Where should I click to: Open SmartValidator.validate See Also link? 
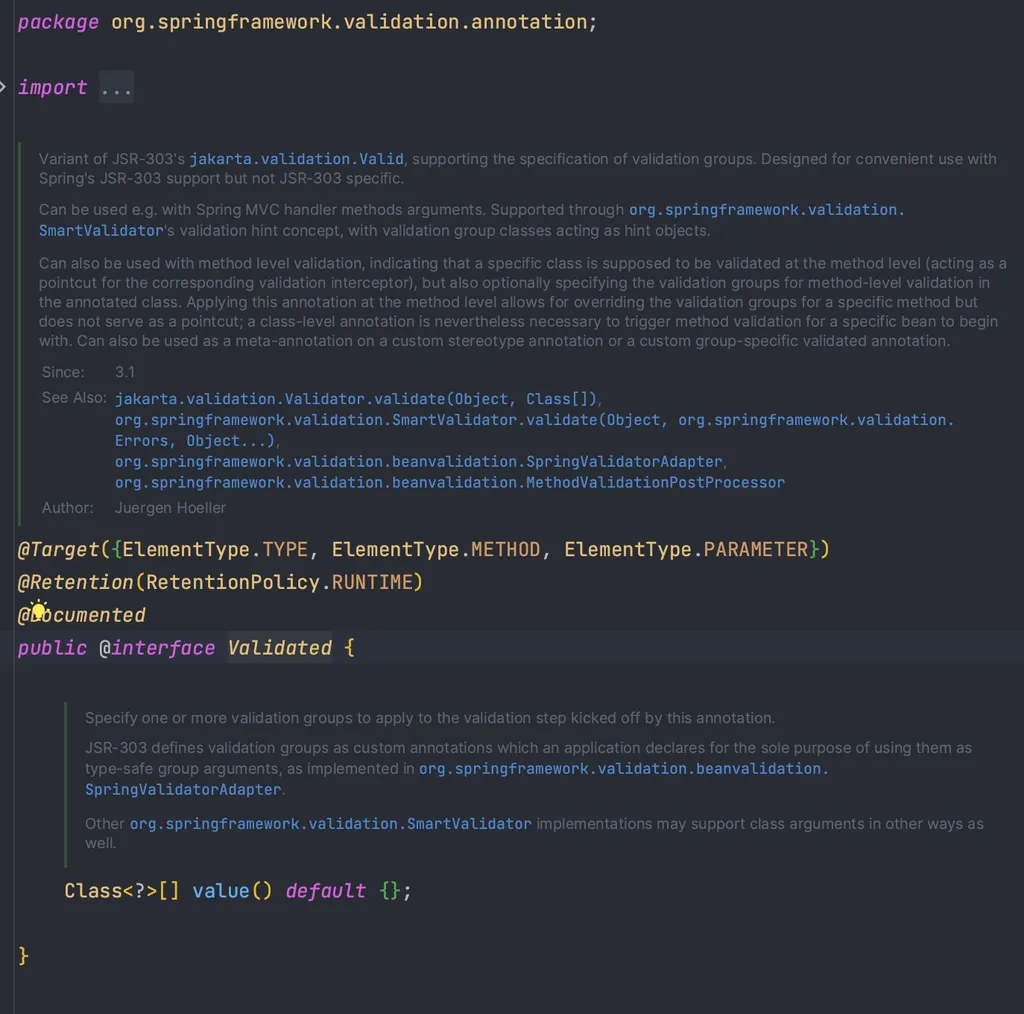pyautogui.click(x=534, y=430)
